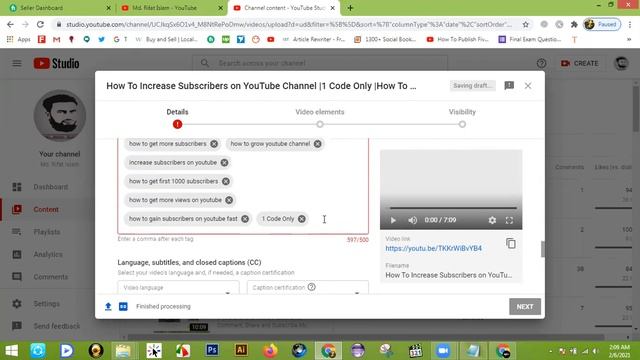The image size is (640, 360).
Task: Send feedback from upload dialog header
Action: coord(509,85)
